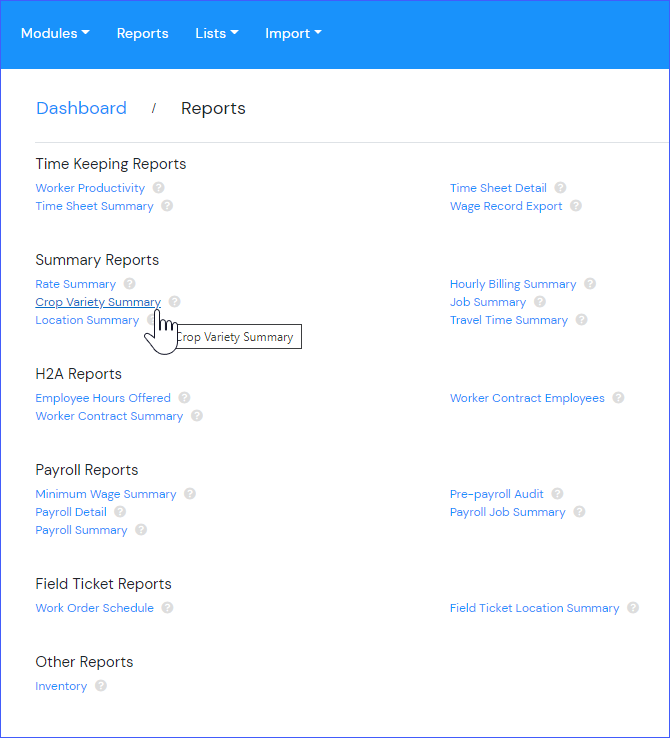This screenshot has width=670, height=738.
Task: Click help icon beside Travel Time Summary
Action: coord(582,320)
